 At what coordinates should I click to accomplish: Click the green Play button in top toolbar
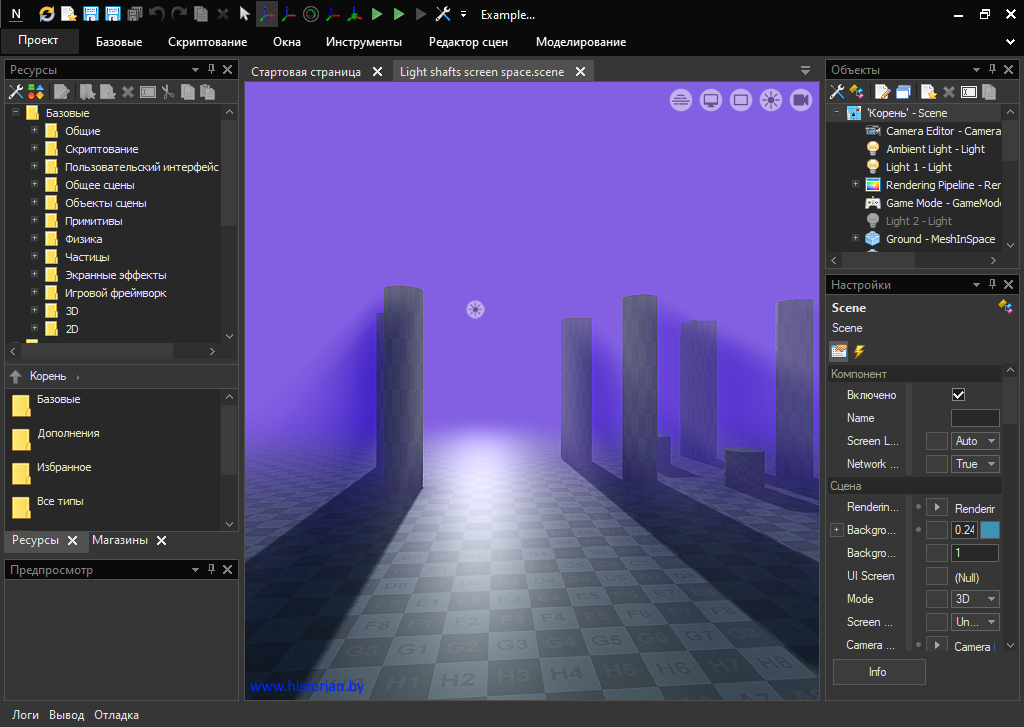377,14
